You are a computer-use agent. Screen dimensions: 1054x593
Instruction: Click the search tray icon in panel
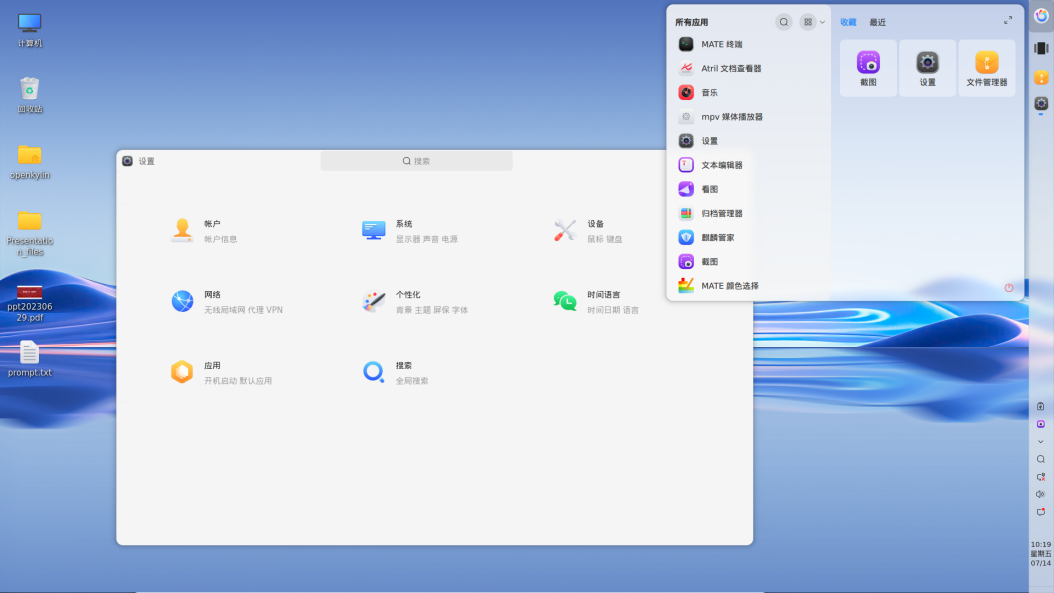pos(1041,459)
